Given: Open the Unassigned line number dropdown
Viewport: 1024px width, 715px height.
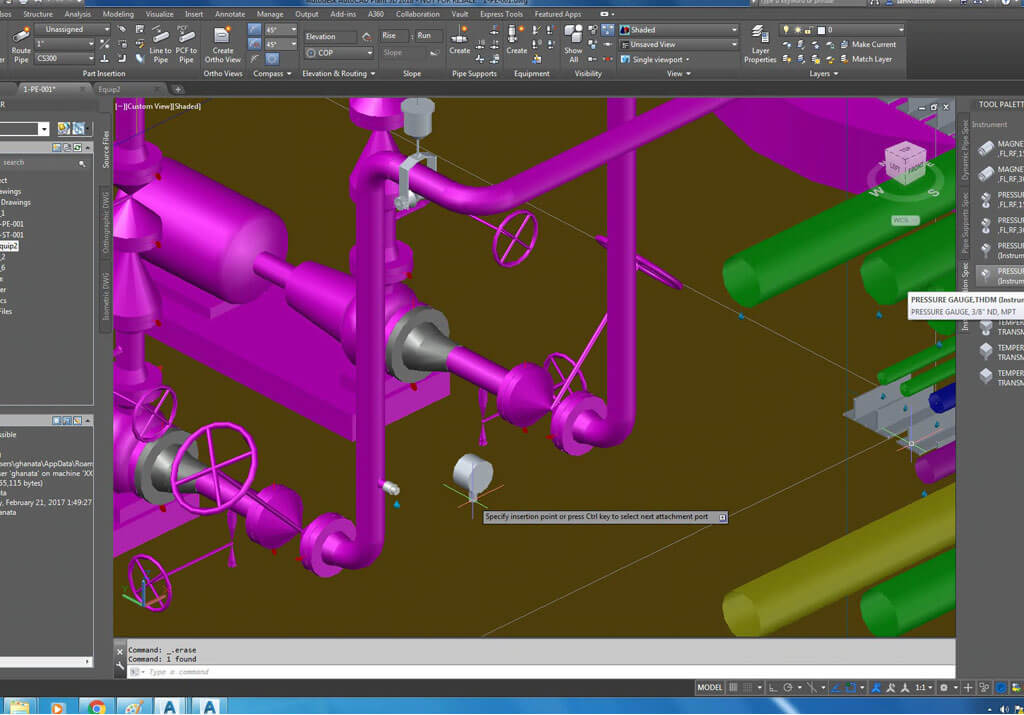Looking at the screenshot, I should (x=72, y=29).
